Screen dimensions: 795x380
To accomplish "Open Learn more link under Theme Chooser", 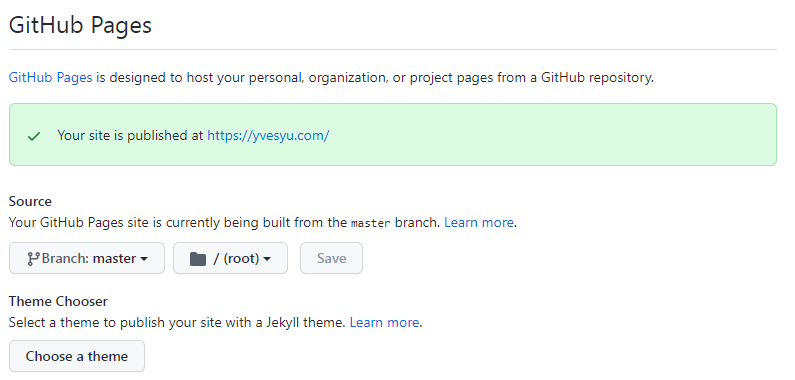I will point(384,322).
